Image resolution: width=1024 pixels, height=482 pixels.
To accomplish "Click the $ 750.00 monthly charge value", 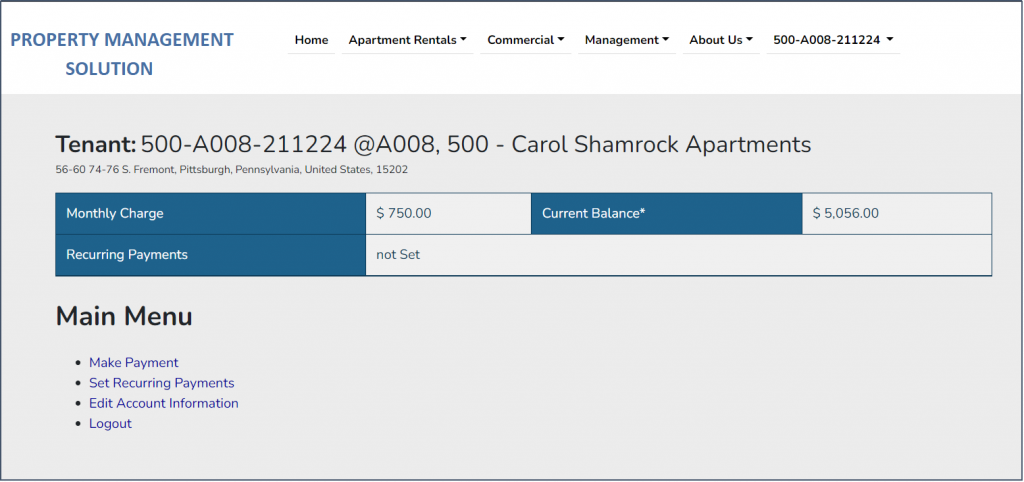I will (x=404, y=213).
